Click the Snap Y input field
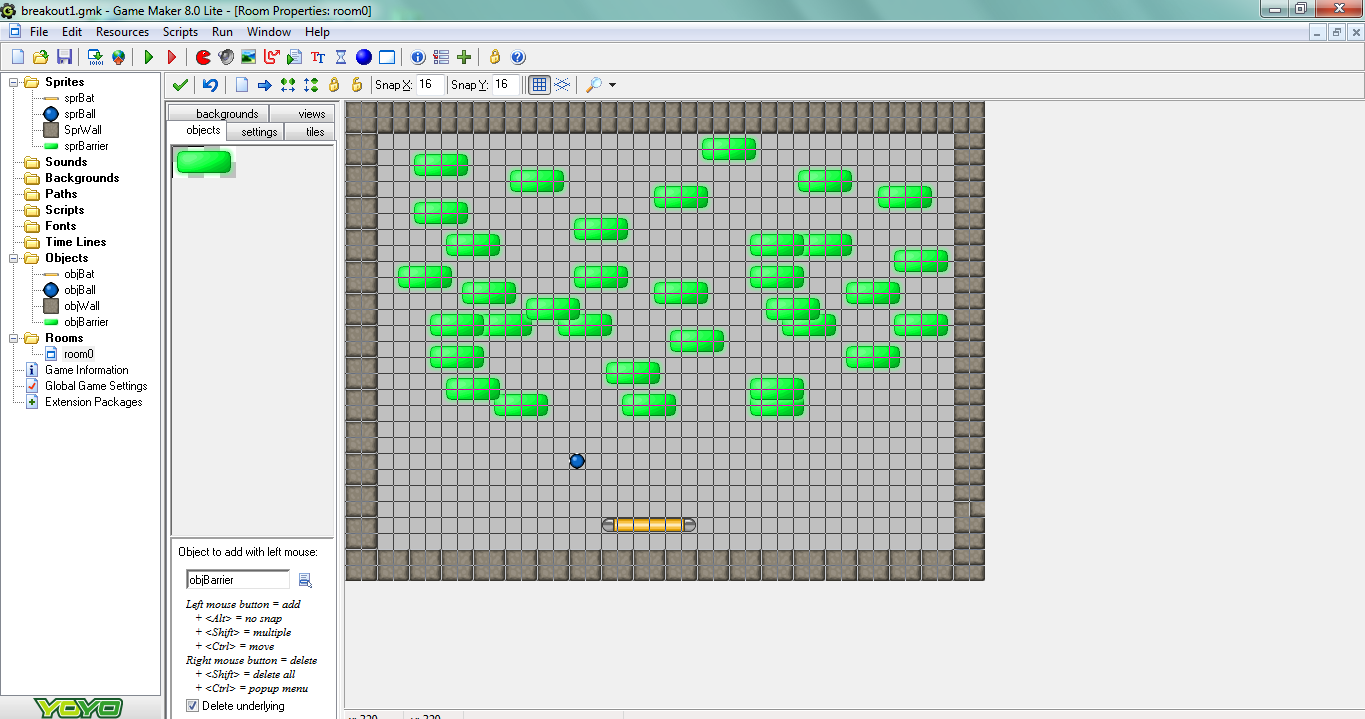The height and width of the screenshot is (719, 1365). click(x=507, y=85)
